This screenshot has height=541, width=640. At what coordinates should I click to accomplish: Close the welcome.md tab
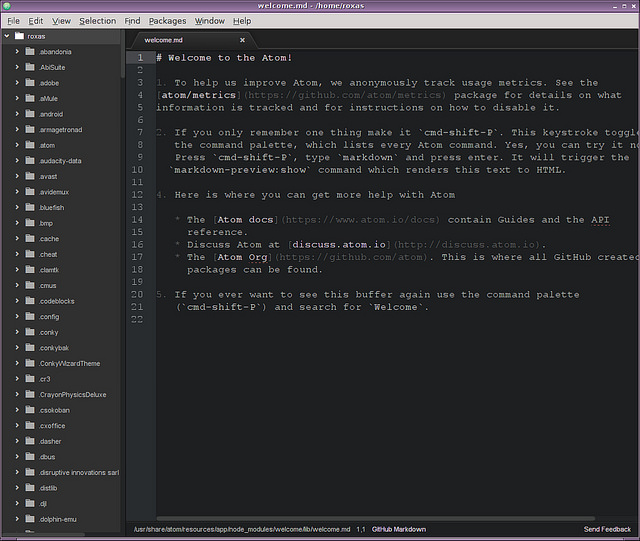[242, 40]
